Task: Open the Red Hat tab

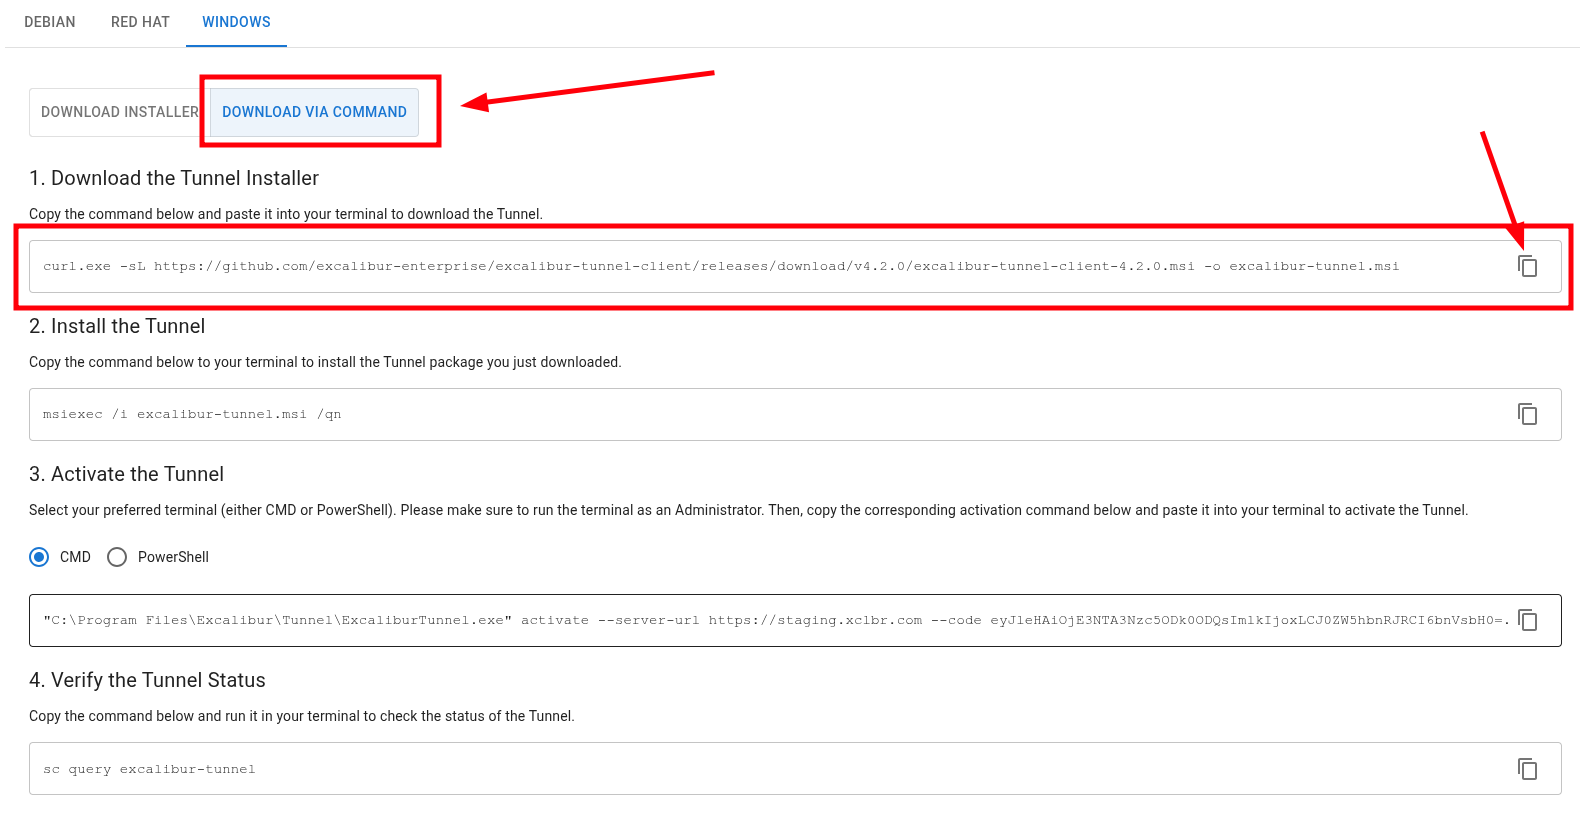Action: coord(140,22)
